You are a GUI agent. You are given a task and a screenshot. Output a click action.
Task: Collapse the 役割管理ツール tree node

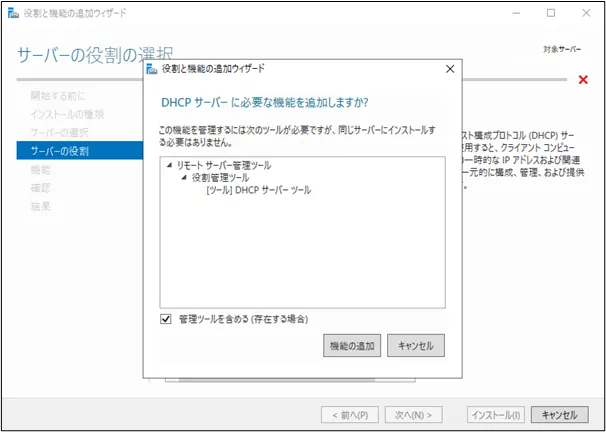(185, 177)
